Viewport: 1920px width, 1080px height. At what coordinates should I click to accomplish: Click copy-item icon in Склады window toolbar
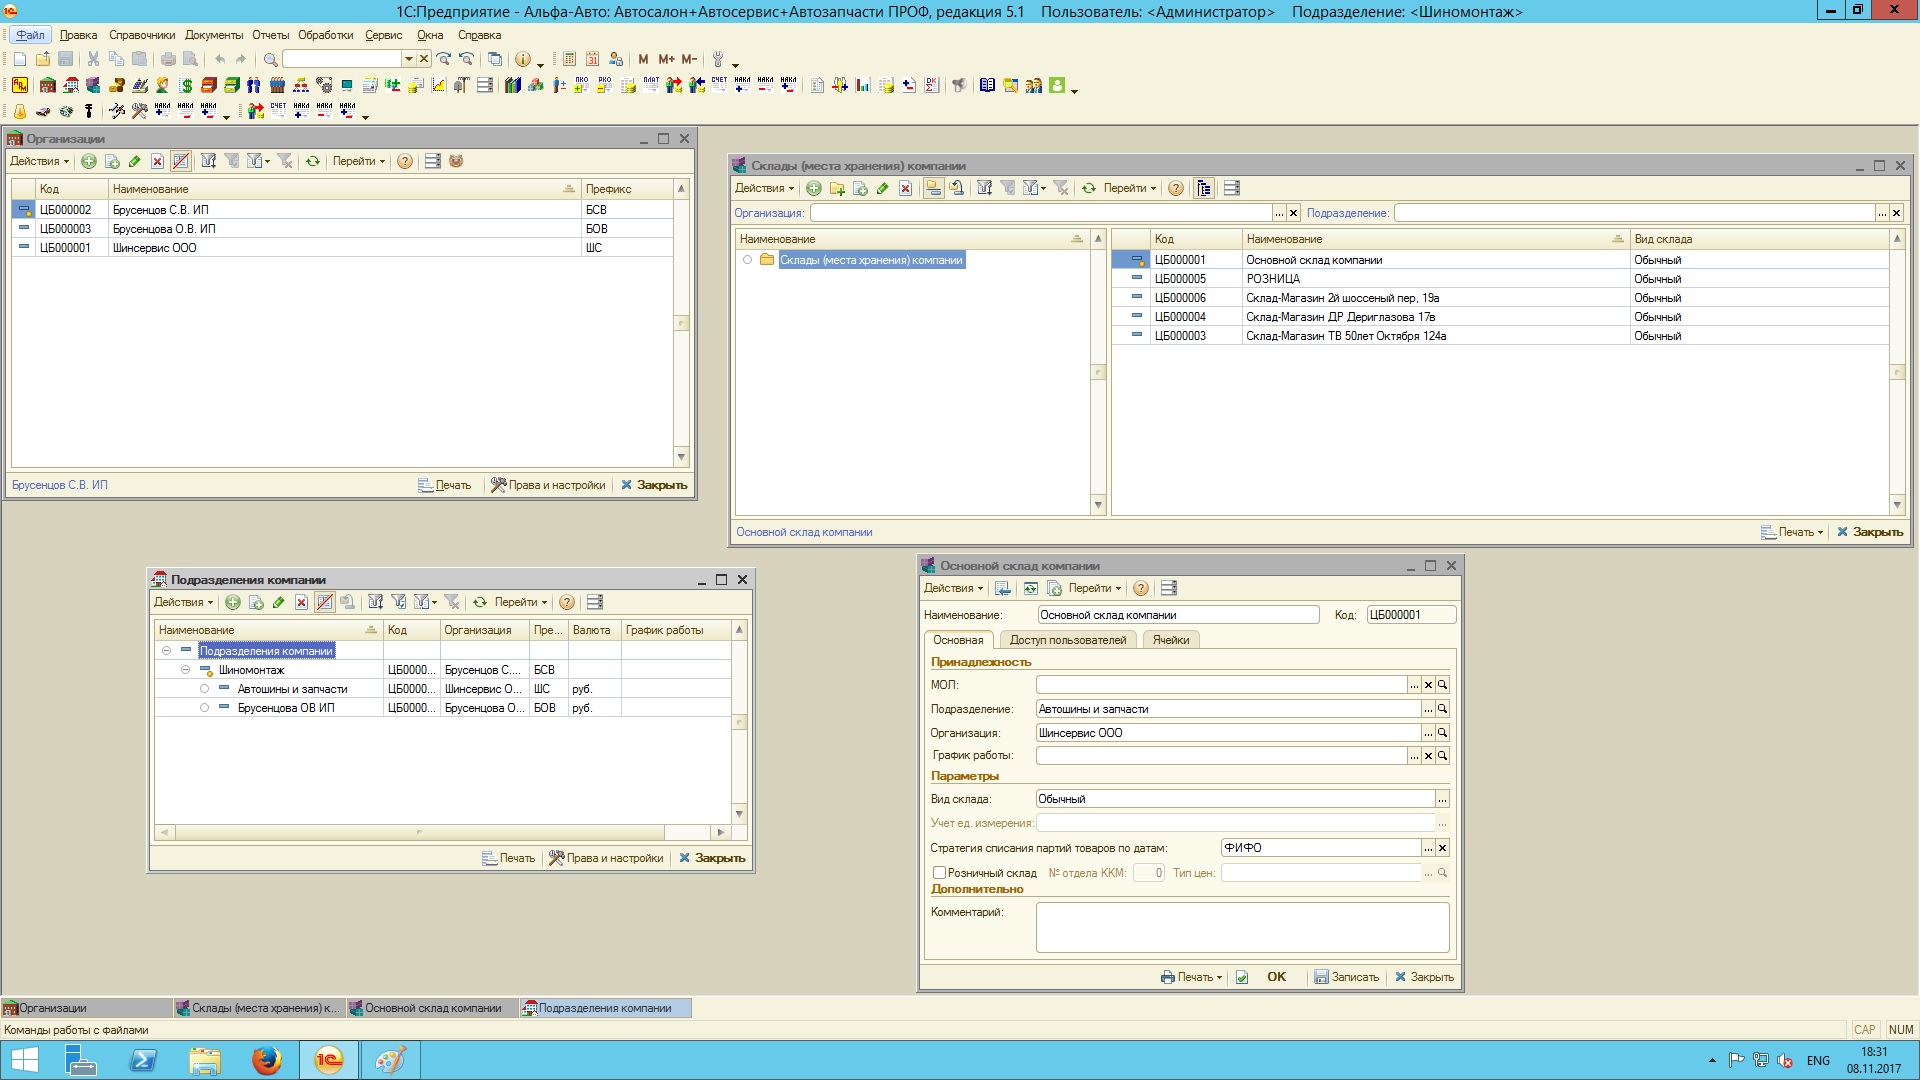tap(860, 188)
